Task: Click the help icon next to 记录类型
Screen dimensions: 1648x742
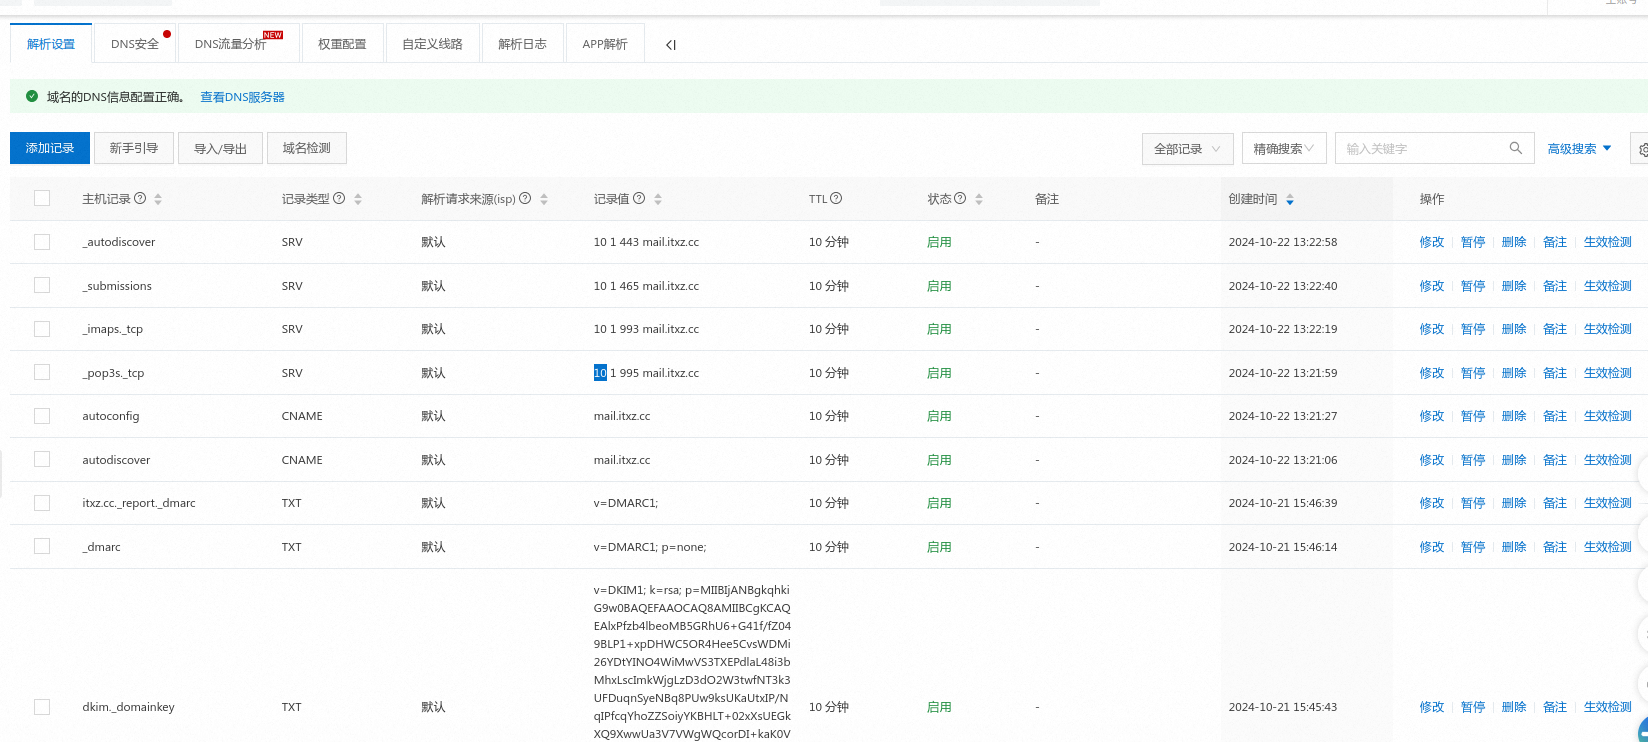Action: click(x=339, y=198)
